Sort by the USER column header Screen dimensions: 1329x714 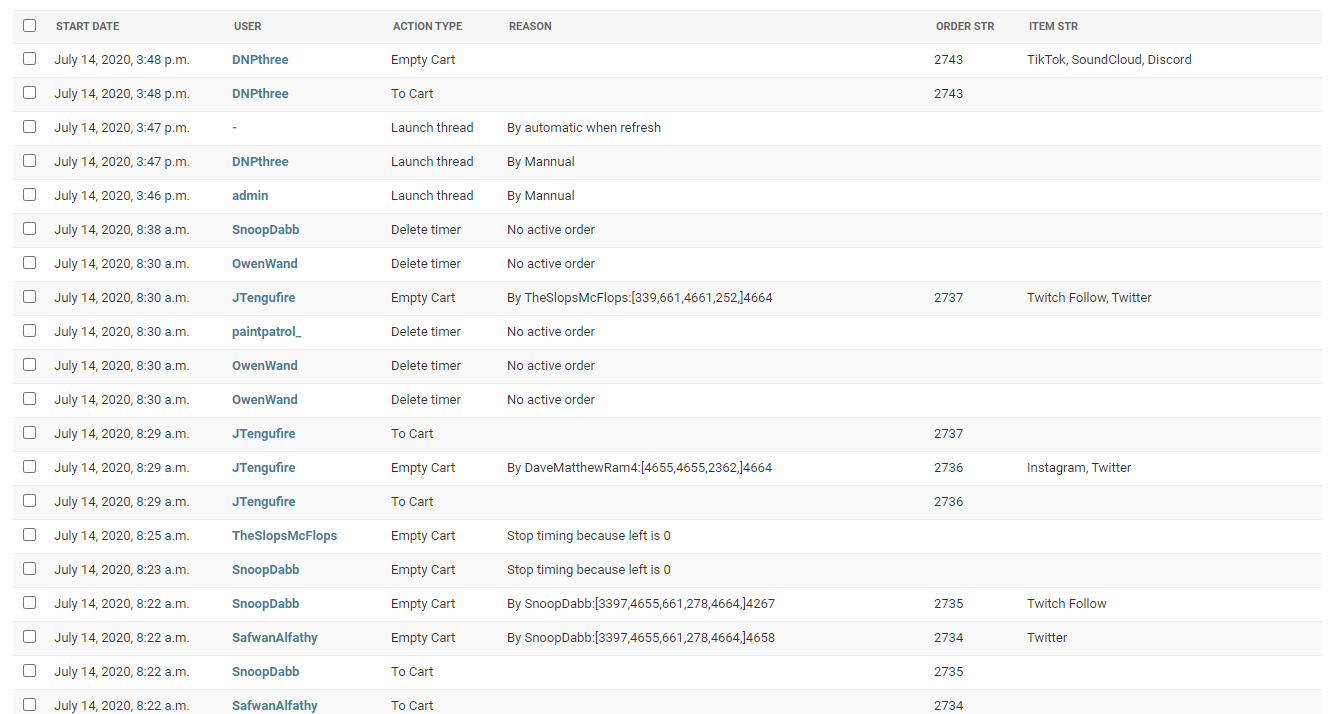coord(247,26)
